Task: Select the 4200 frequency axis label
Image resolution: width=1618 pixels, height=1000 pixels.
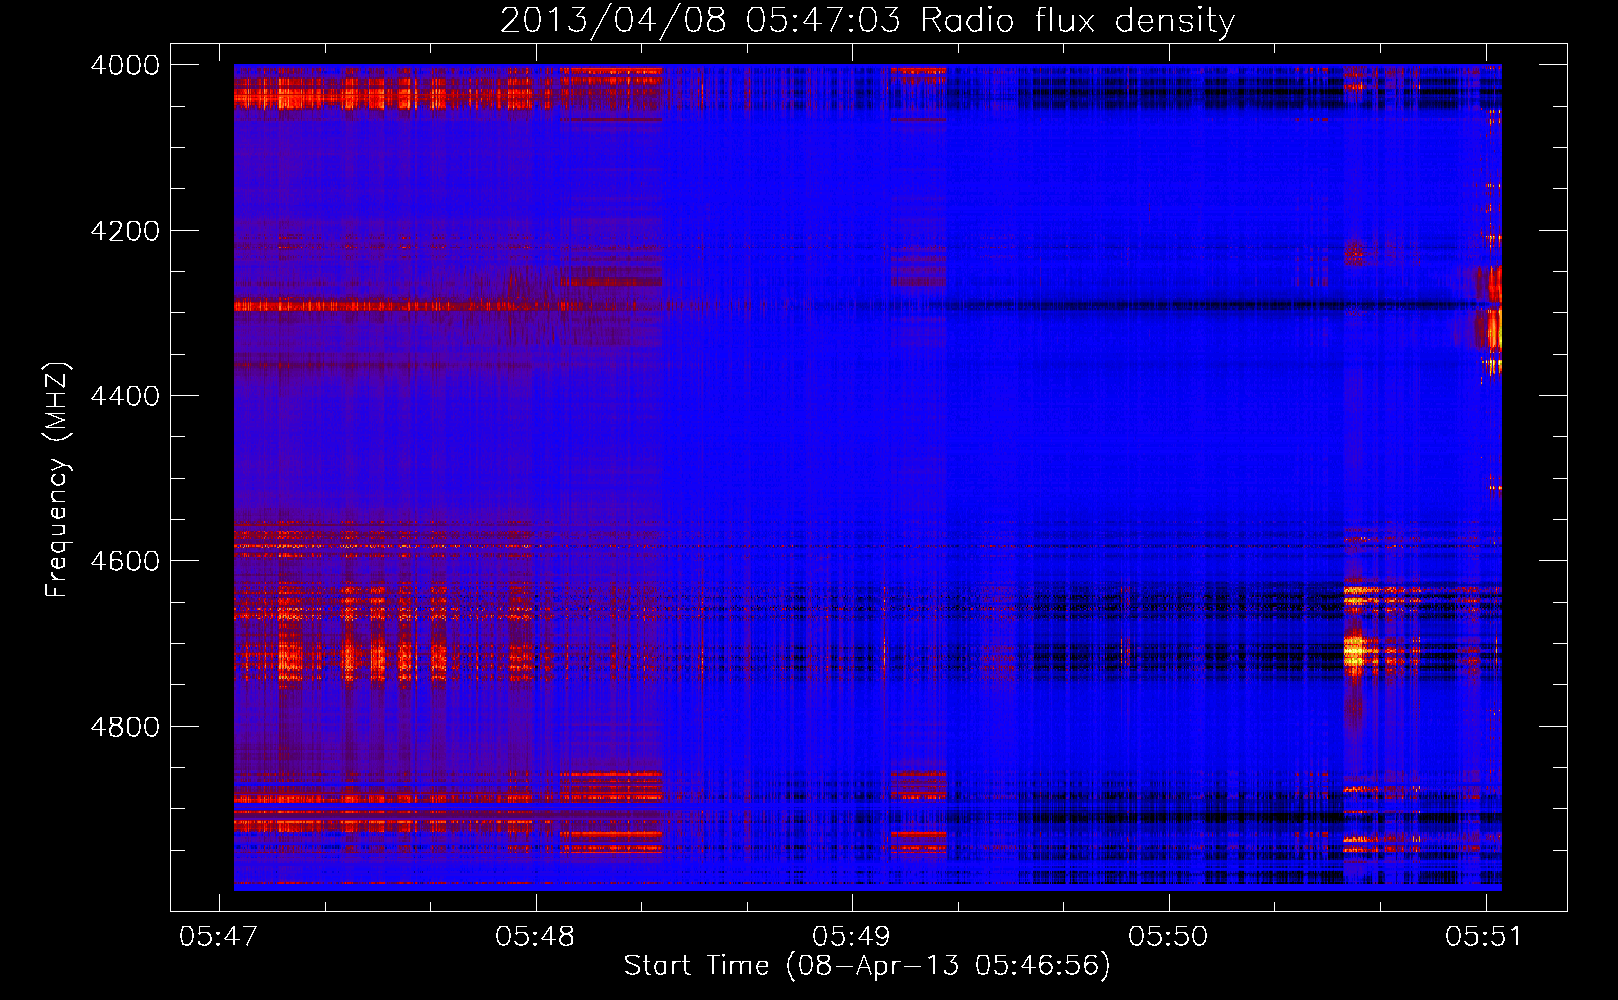Action: point(125,231)
